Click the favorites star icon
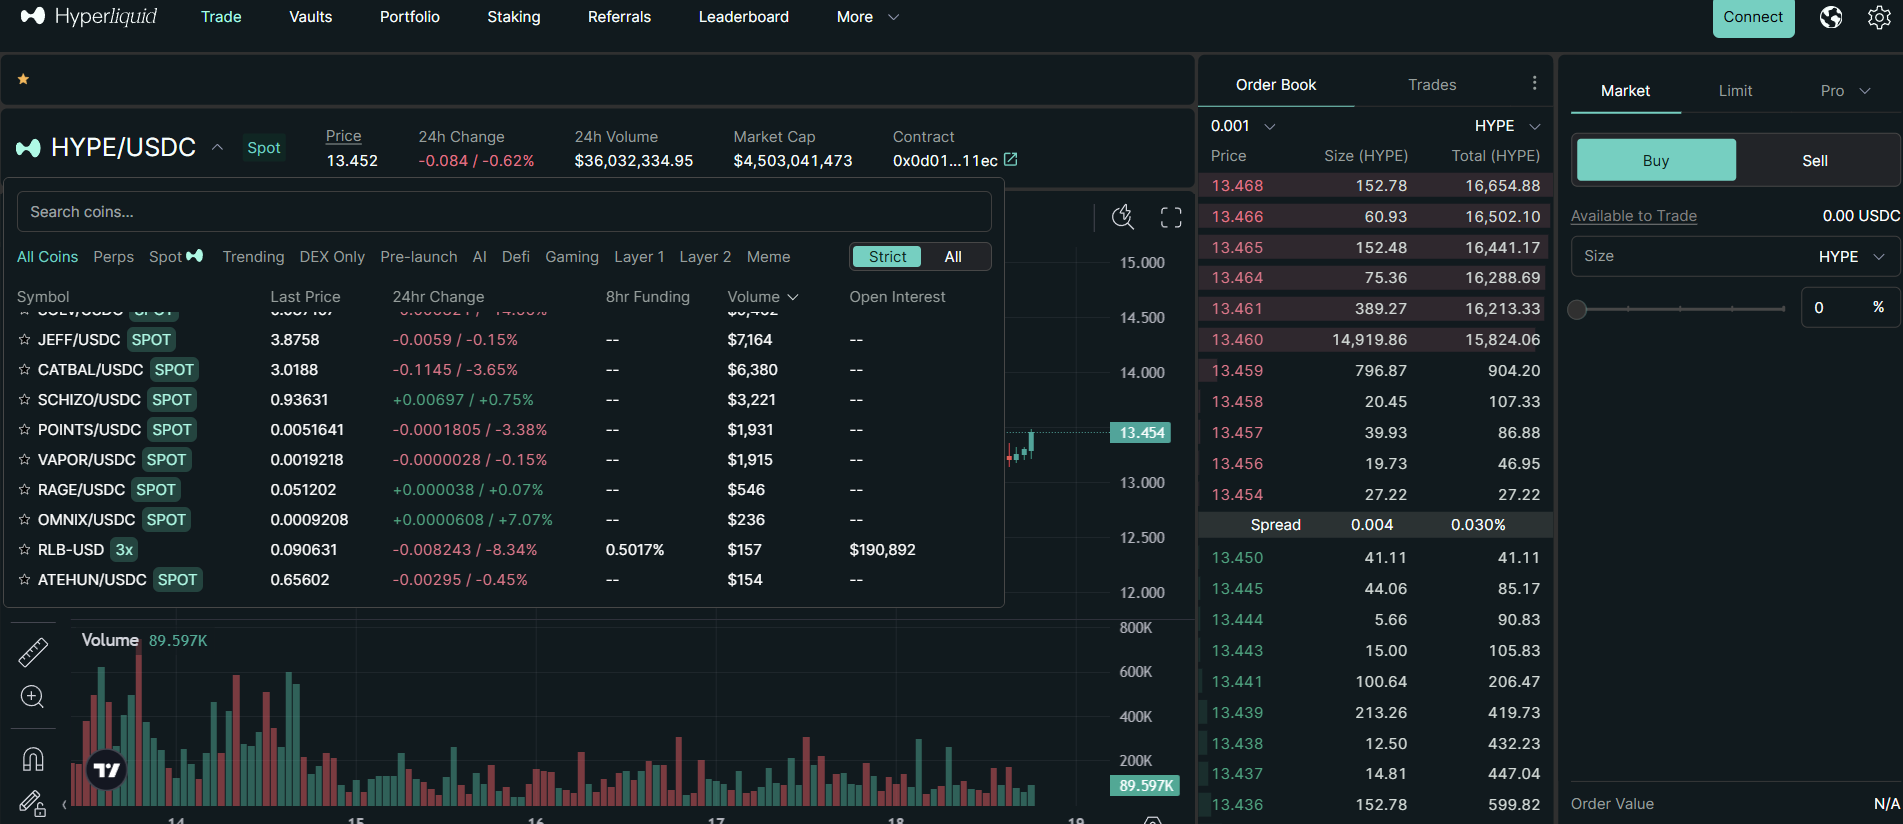 23,79
